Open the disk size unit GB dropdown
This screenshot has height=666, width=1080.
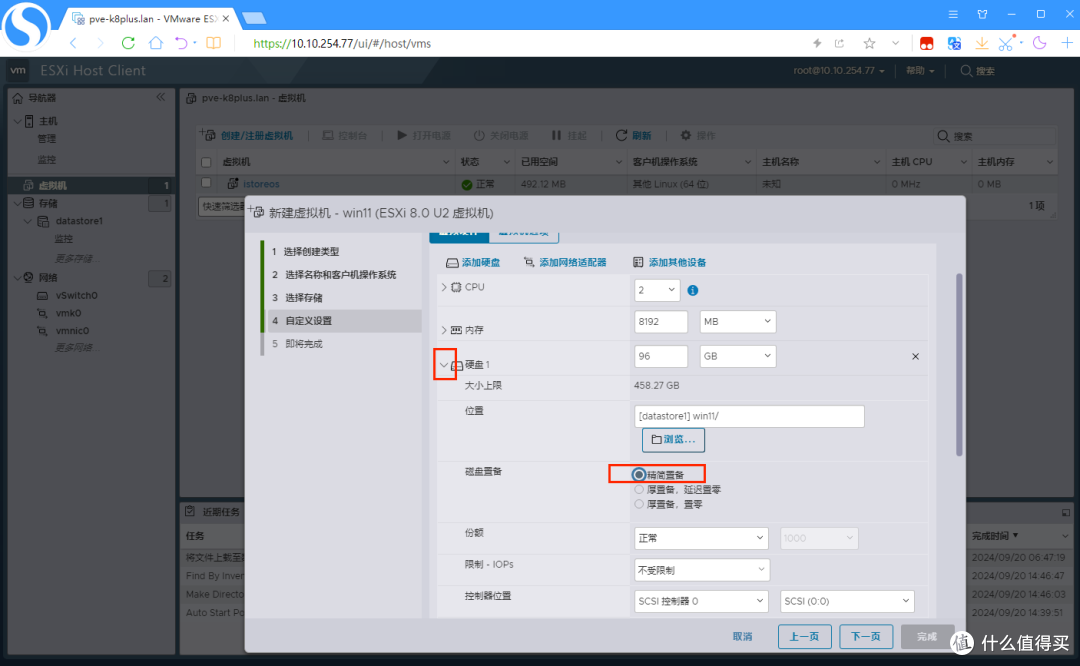(738, 356)
